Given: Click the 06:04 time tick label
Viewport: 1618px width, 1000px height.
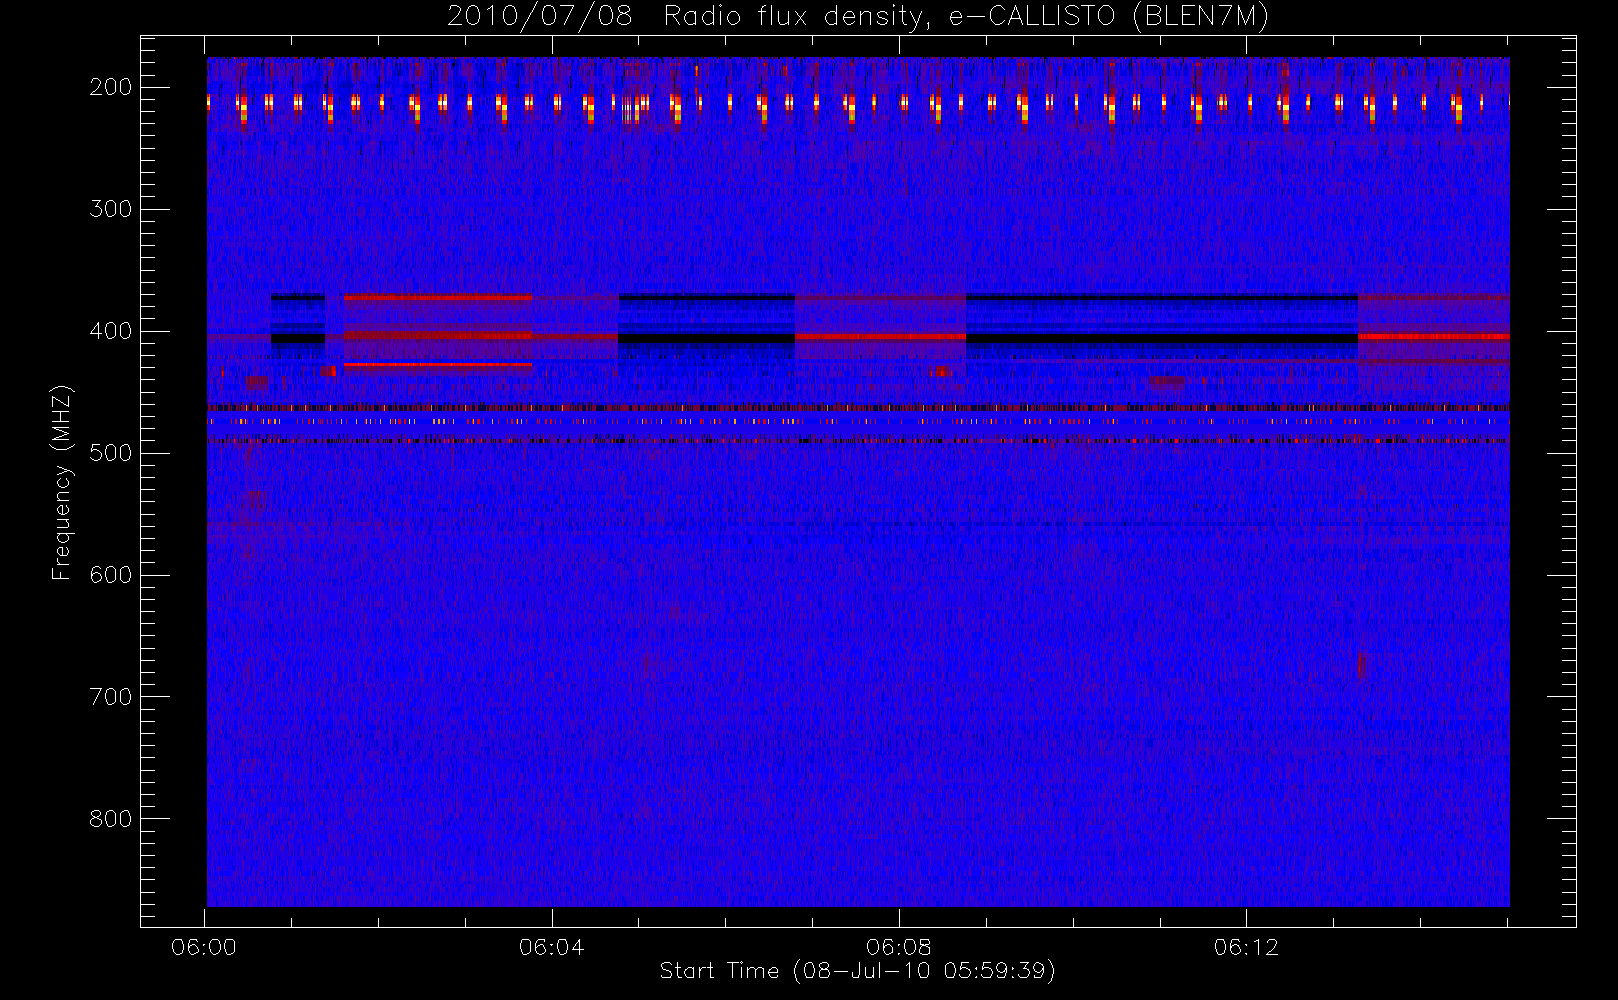Looking at the screenshot, I should [551, 947].
